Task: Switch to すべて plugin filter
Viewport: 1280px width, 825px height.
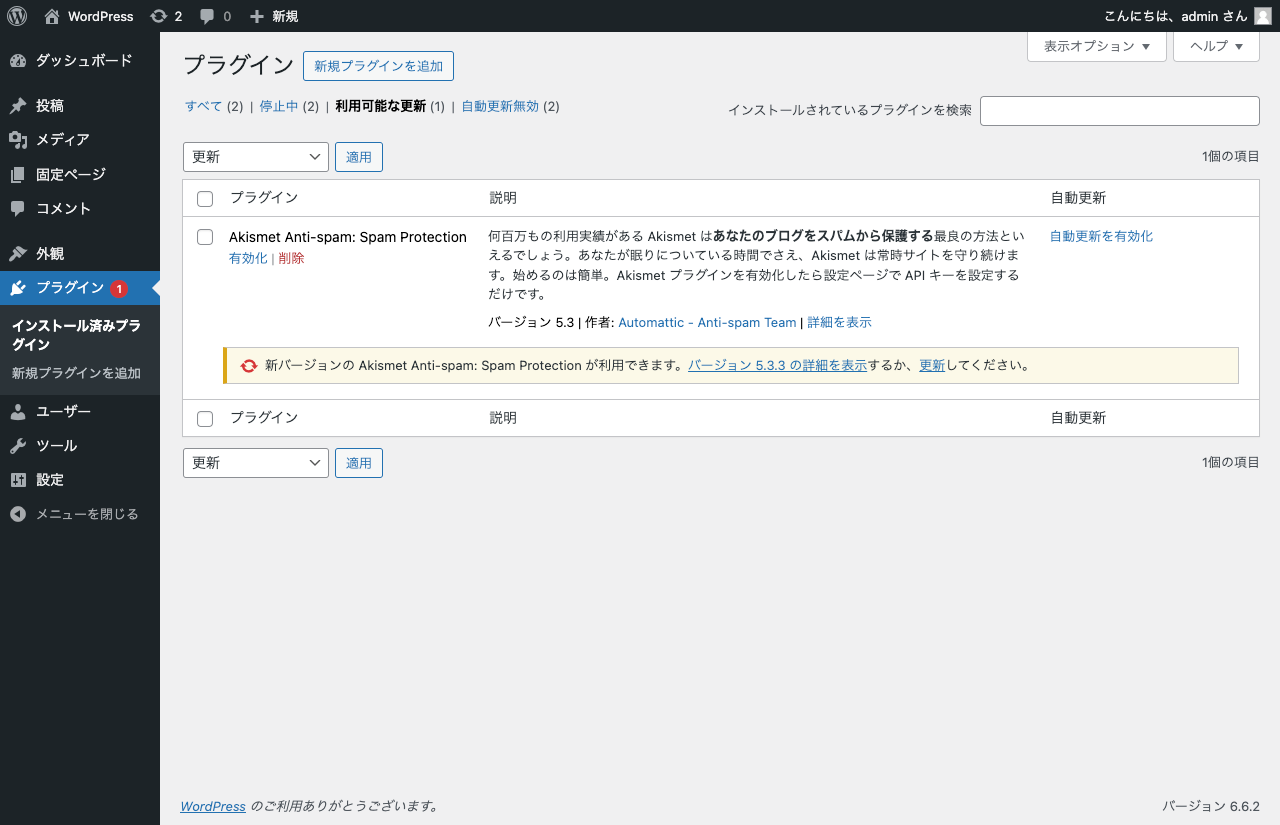Action: 203,106
